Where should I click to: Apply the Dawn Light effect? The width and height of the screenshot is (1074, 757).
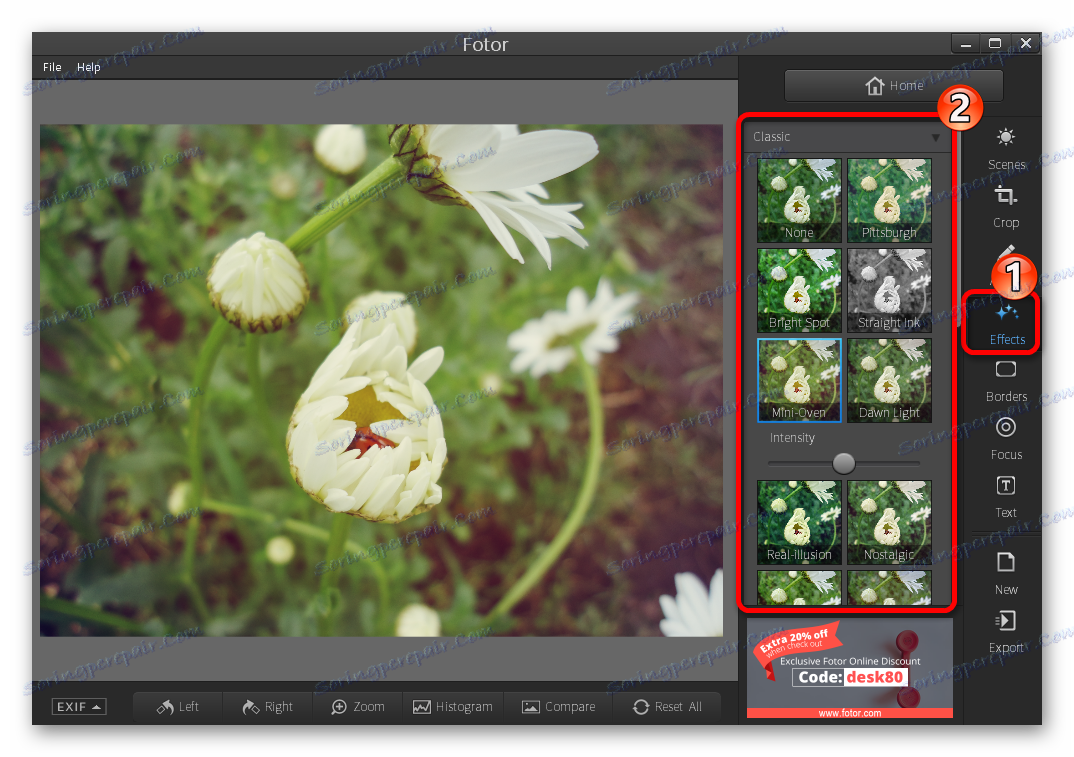pos(889,380)
